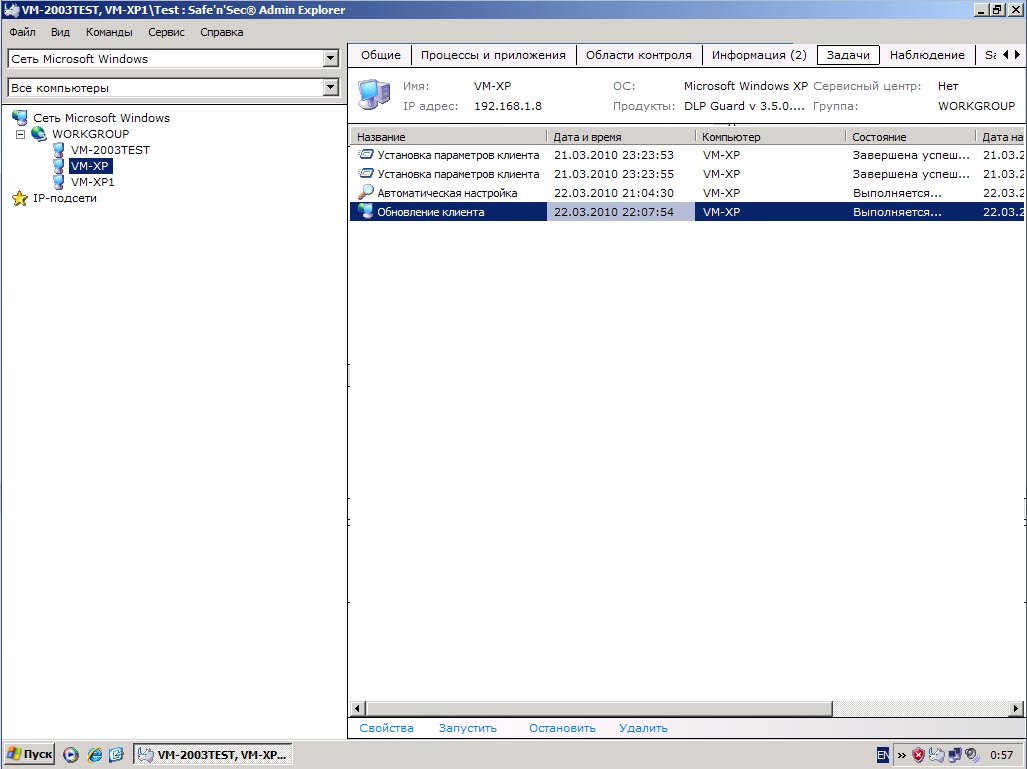Click the Пуск start button
This screenshot has width=1027, height=769.
click(x=29, y=755)
